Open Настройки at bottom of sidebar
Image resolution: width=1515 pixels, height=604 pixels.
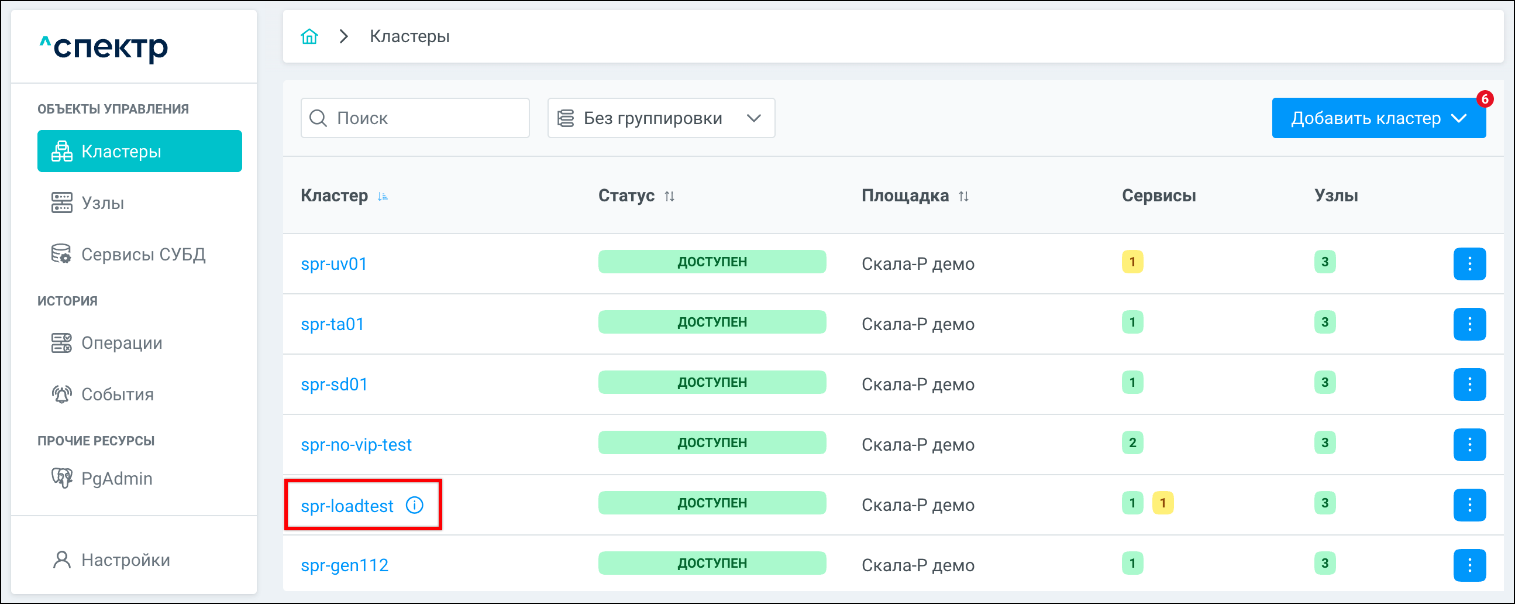pos(125,560)
